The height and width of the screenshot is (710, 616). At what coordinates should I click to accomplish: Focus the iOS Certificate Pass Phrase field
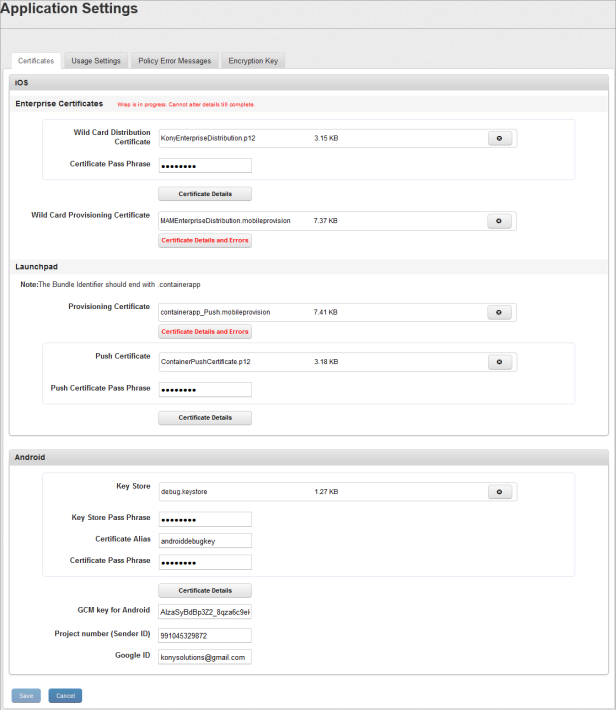click(205, 166)
